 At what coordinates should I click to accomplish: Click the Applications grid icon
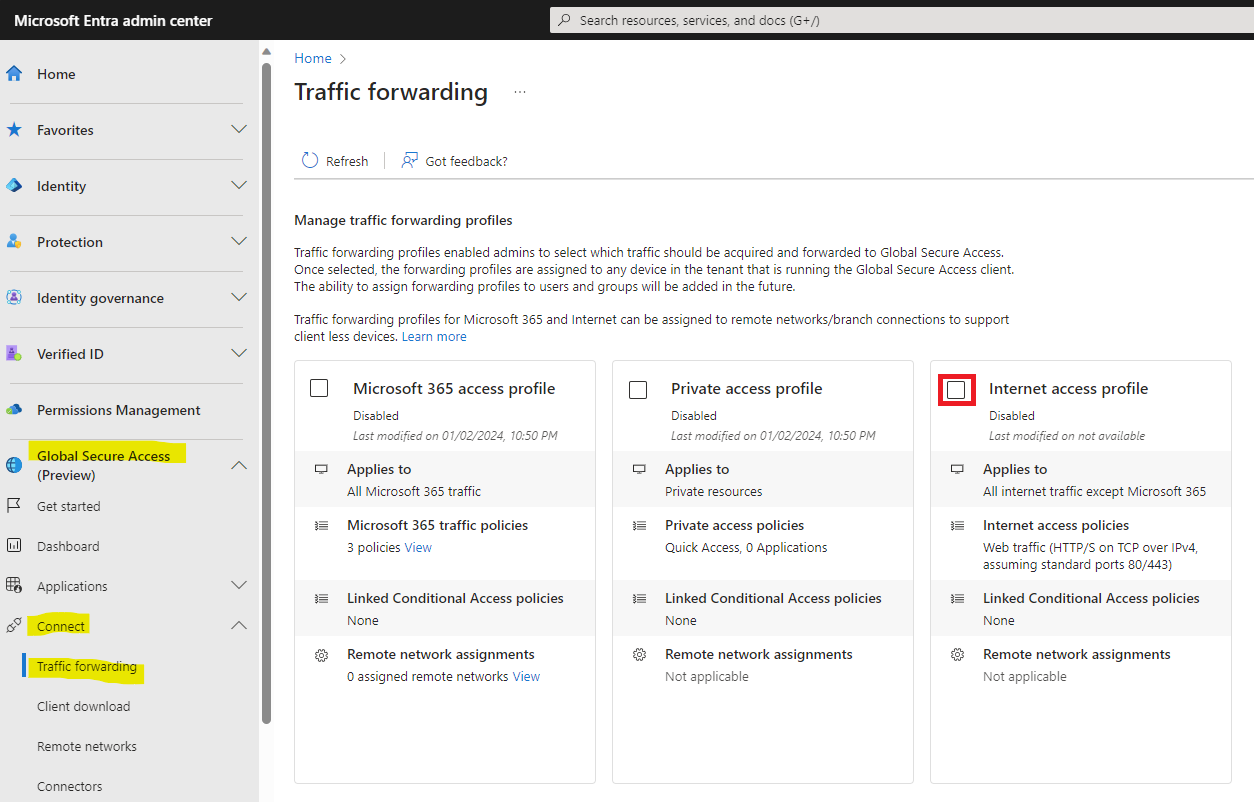(14, 586)
